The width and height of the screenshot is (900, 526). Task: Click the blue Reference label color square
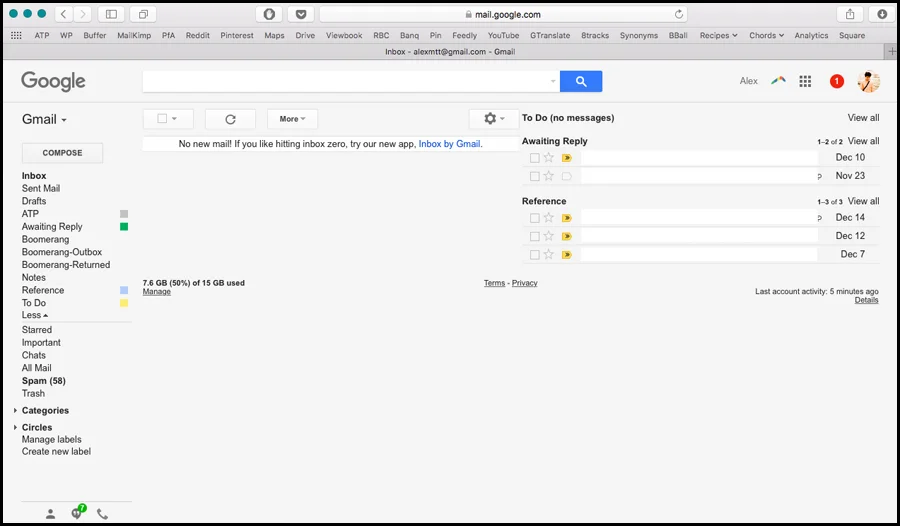click(124, 291)
